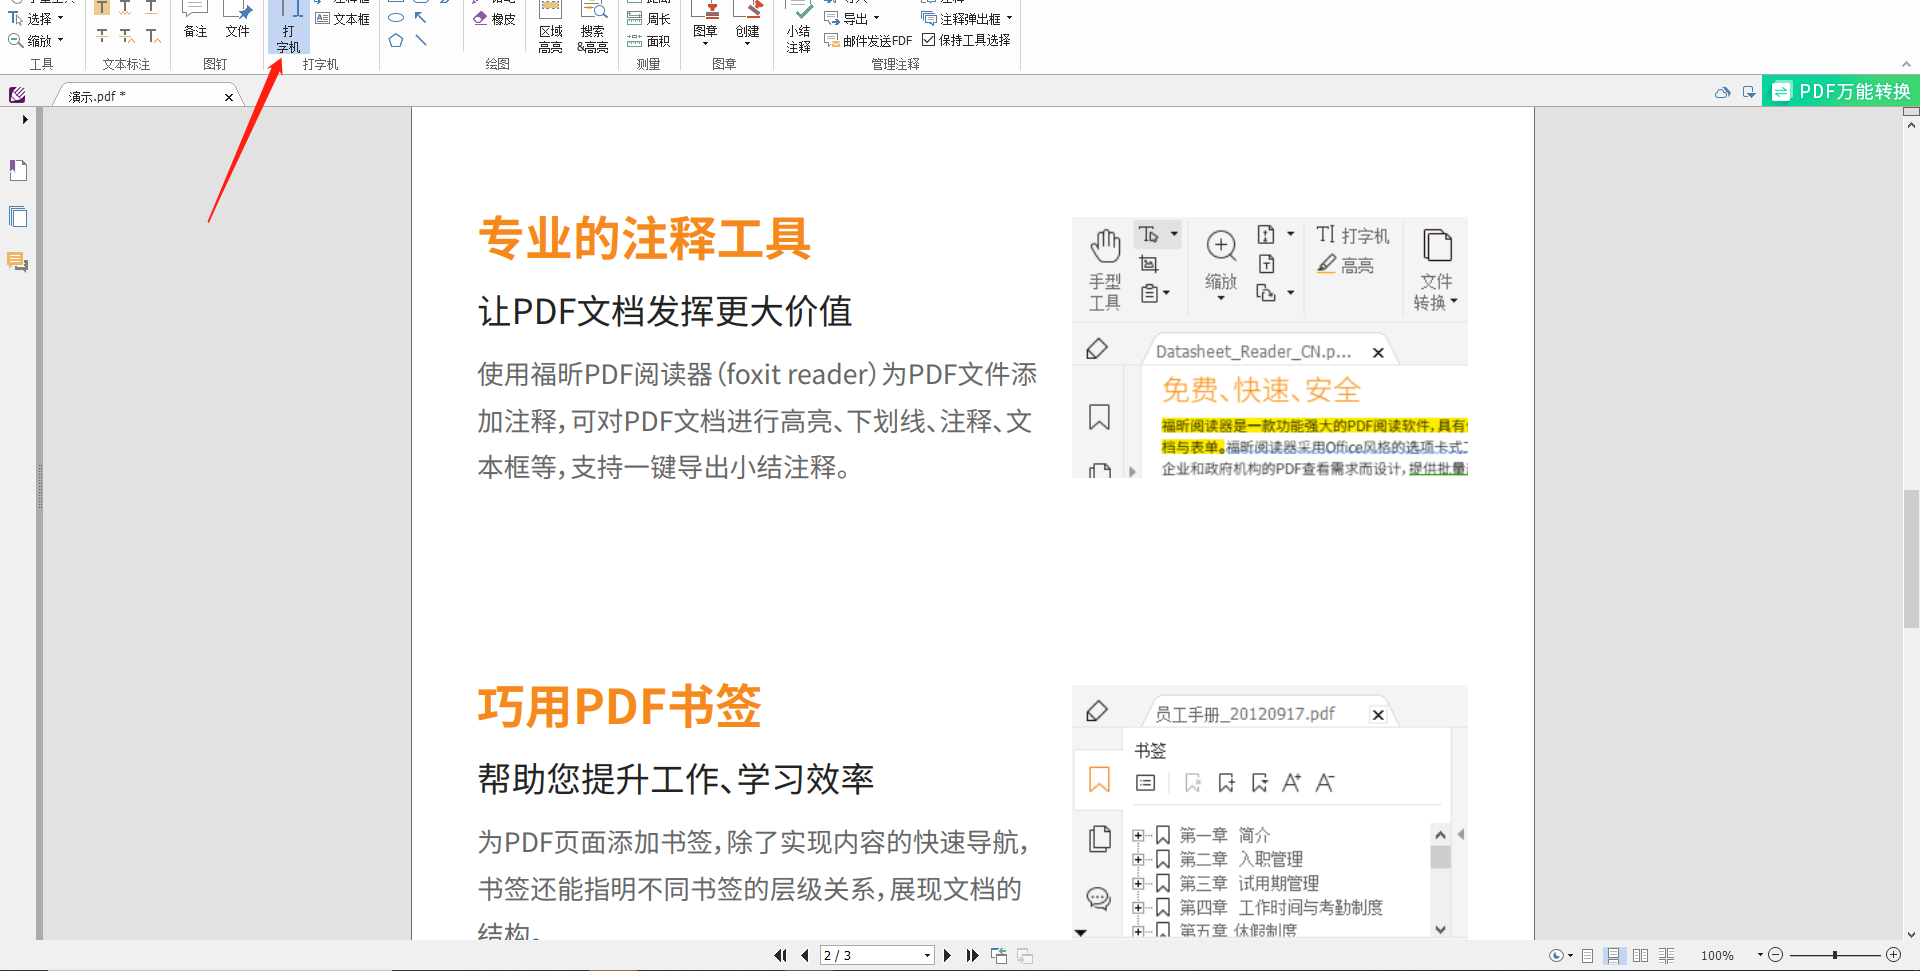Click the 邮件发送FDF button
The width and height of the screenshot is (1920, 971).
(867, 40)
